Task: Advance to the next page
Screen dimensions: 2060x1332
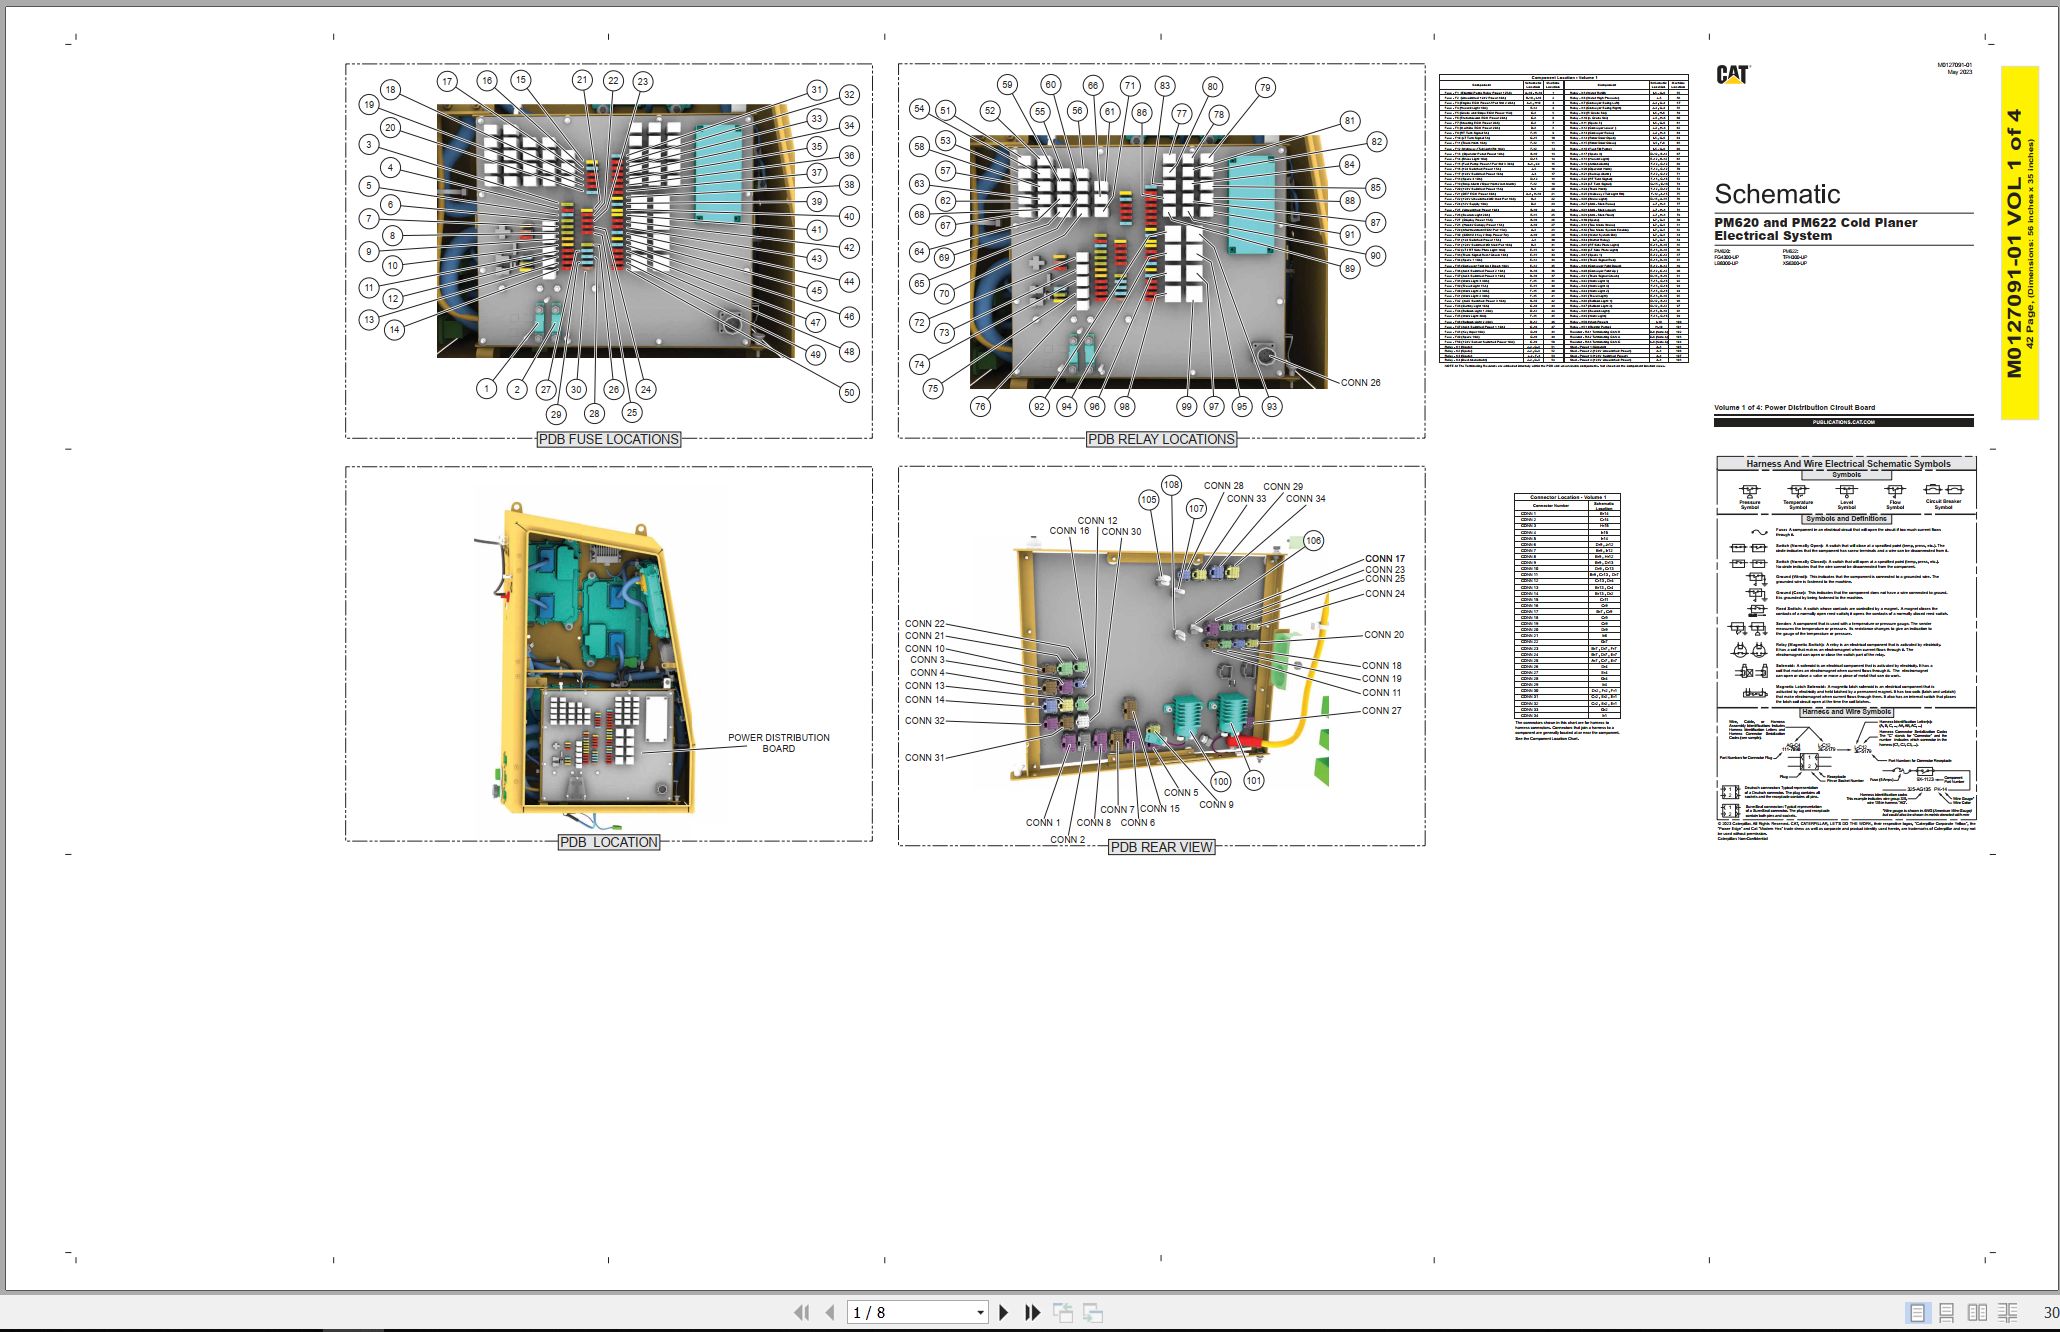Action: 1004,1312
